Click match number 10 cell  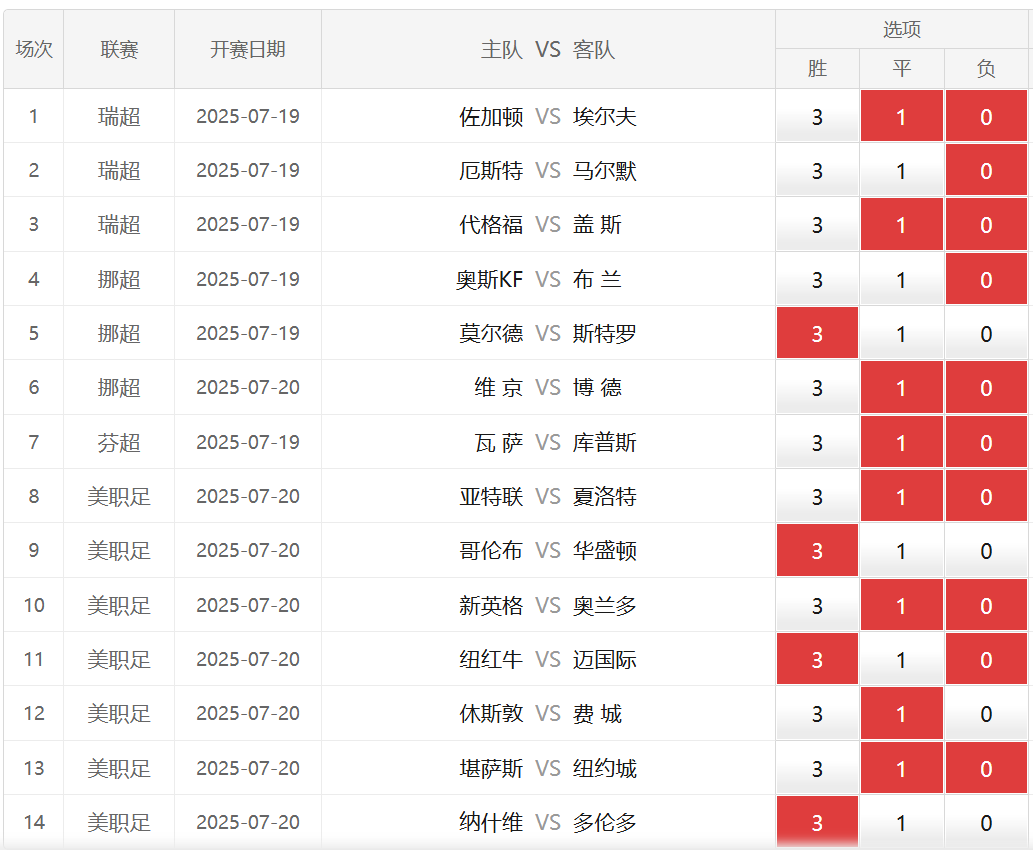click(x=34, y=605)
